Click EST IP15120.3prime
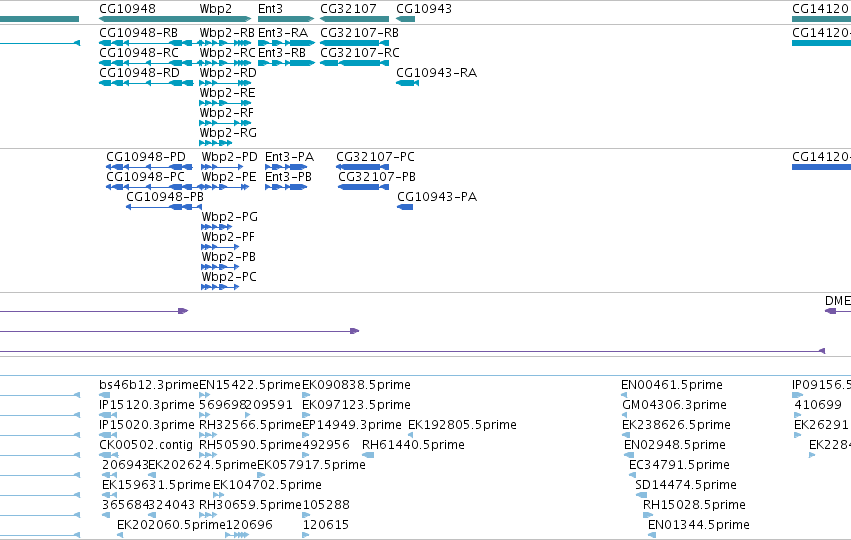Screen dimensions: 851x540 point(107,415)
